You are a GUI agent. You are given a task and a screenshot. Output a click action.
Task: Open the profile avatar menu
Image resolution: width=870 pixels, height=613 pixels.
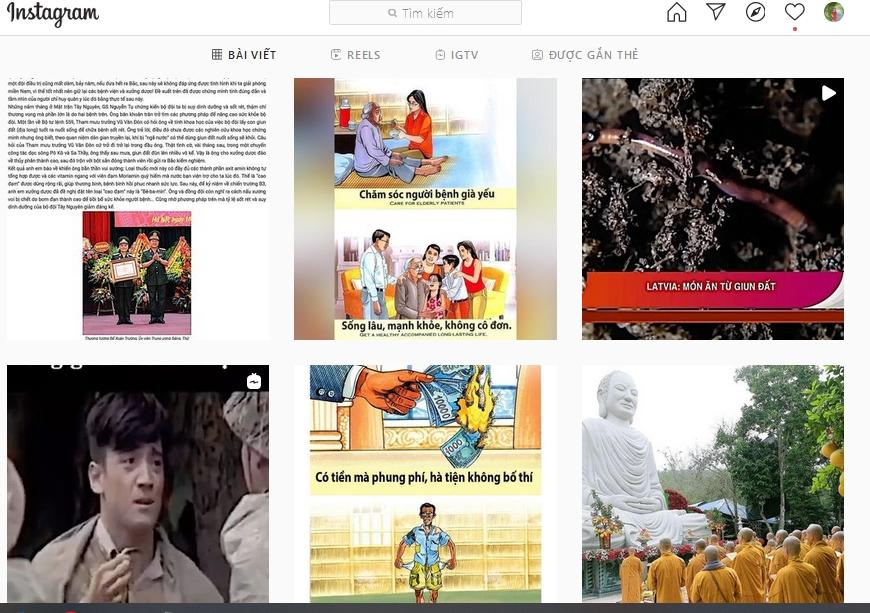coord(833,12)
